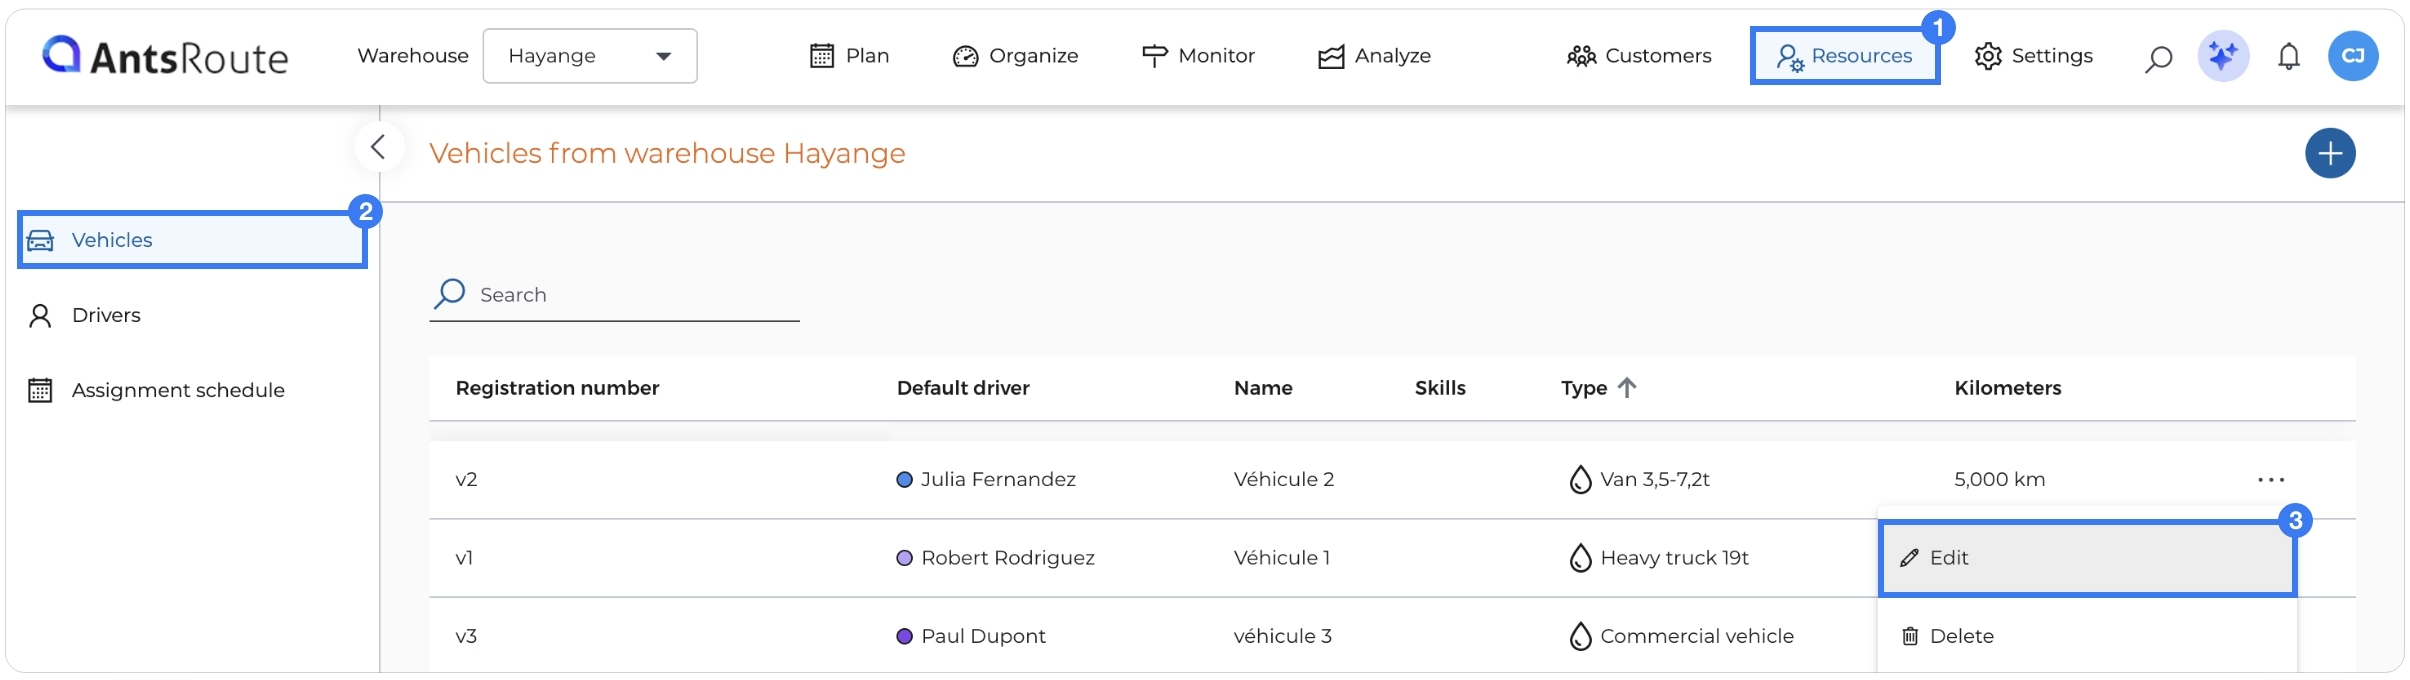The width and height of the screenshot is (2410, 680).
Task: Click the 5,000 km value
Action: [x=2000, y=480]
